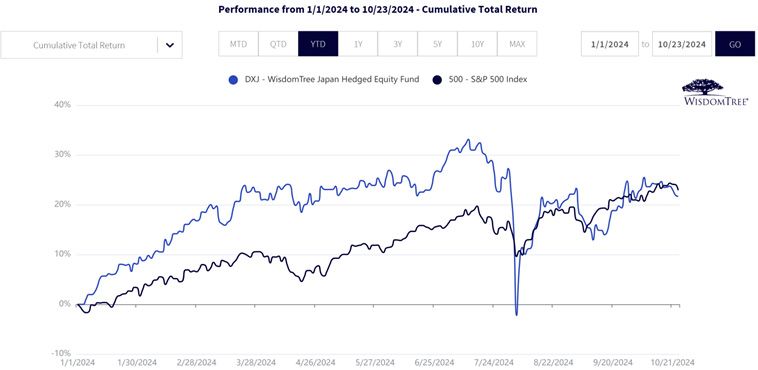Viewport: 758px width, 370px height.
Task: Switch to the 3Y period
Action: [x=397, y=44]
